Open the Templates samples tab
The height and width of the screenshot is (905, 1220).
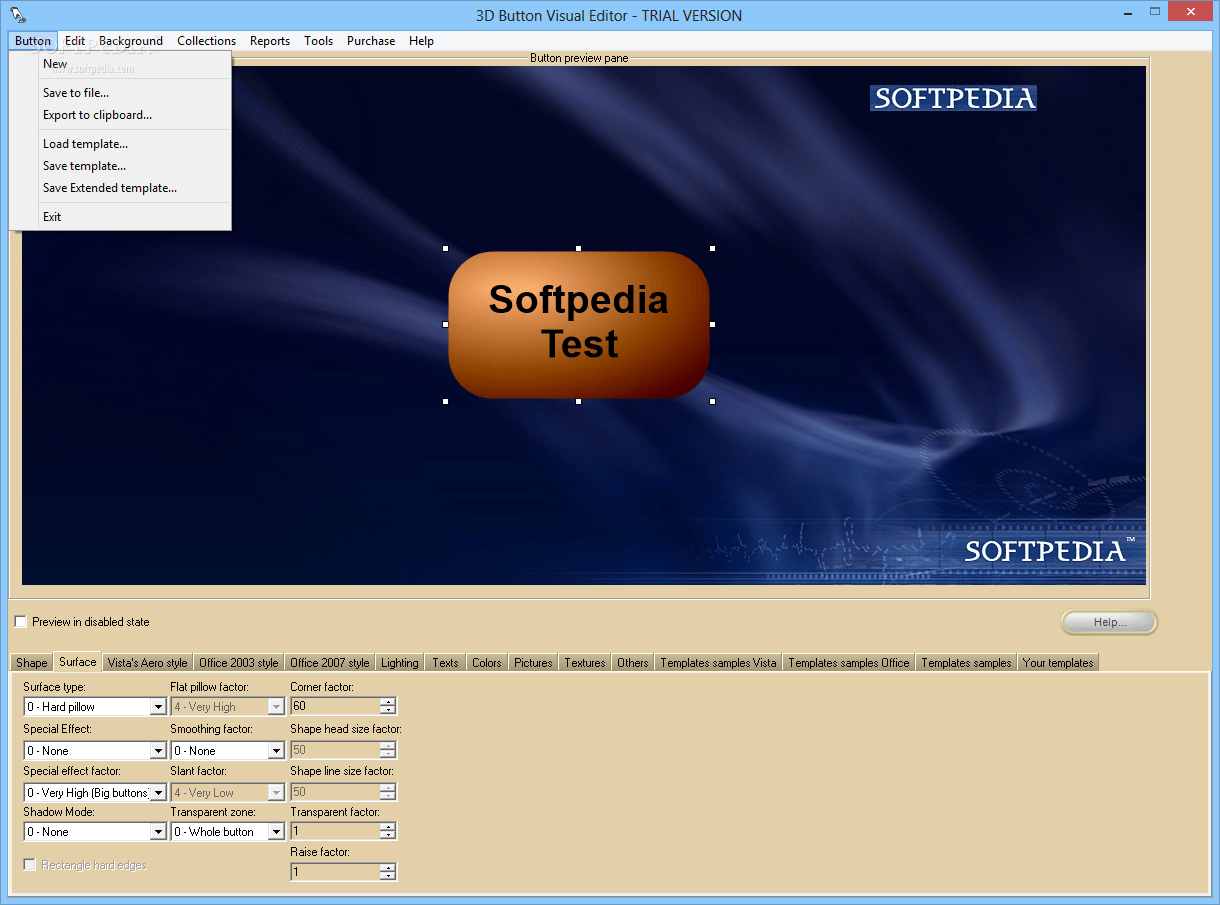pyautogui.click(x=966, y=663)
